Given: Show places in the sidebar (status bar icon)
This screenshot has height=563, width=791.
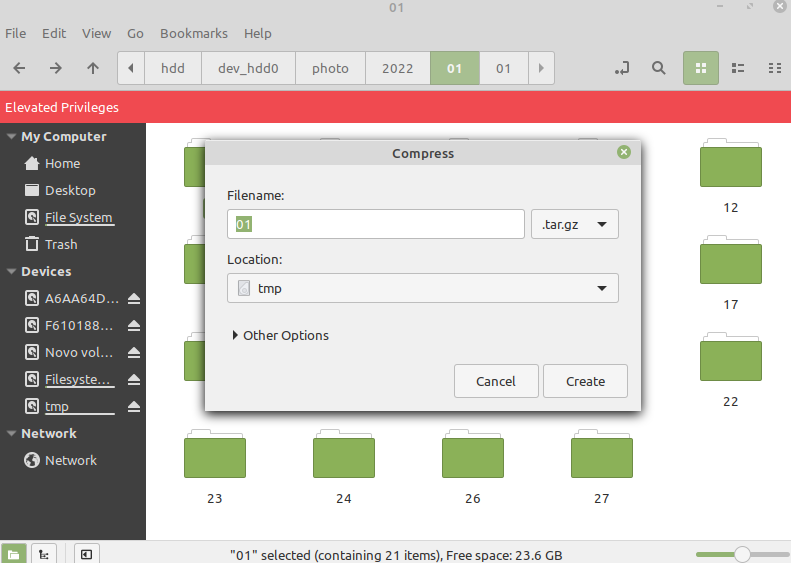Looking at the screenshot, I should [x=14, y=555].
